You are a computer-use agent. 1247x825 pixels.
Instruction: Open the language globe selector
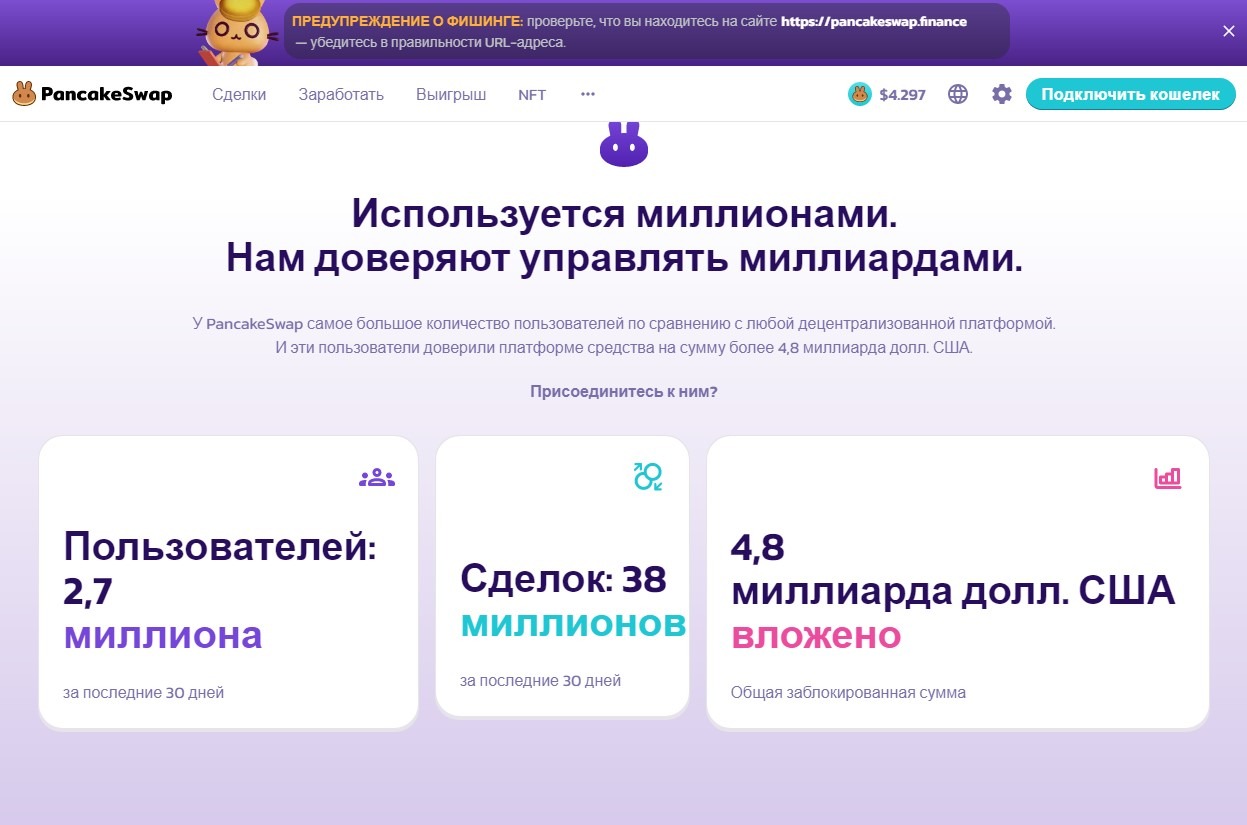point(958,94)
